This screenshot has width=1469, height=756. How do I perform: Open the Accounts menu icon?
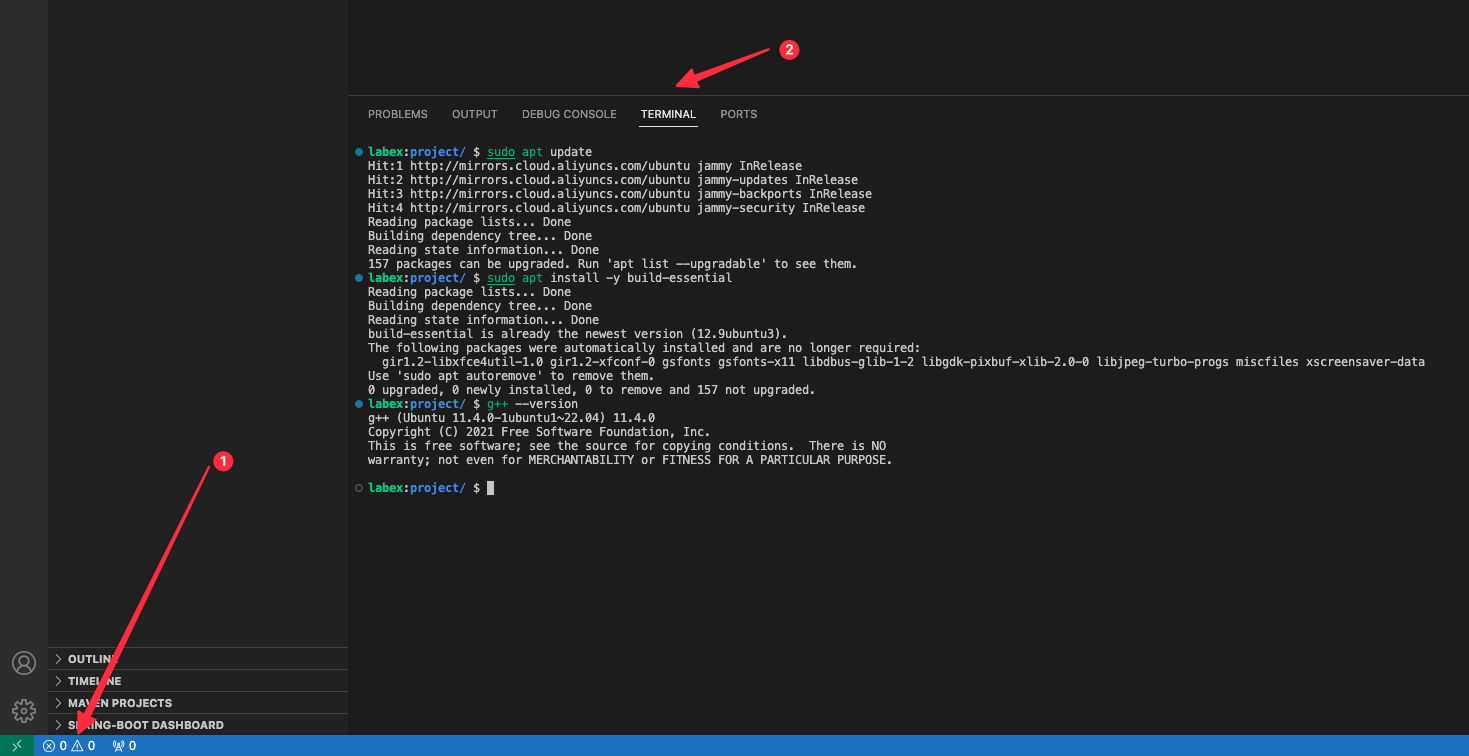[24, 663]
